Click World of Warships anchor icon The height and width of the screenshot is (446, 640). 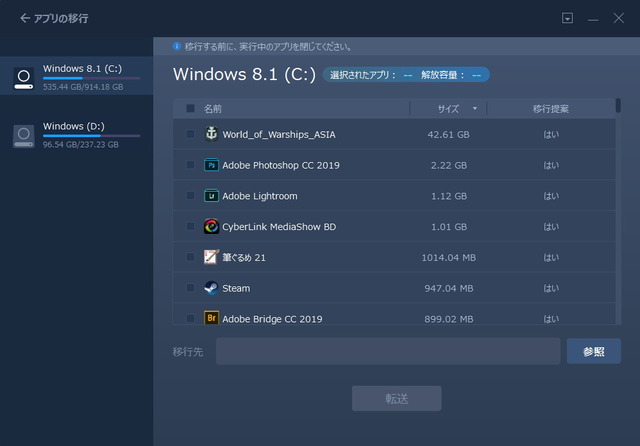tap(211, 134)
